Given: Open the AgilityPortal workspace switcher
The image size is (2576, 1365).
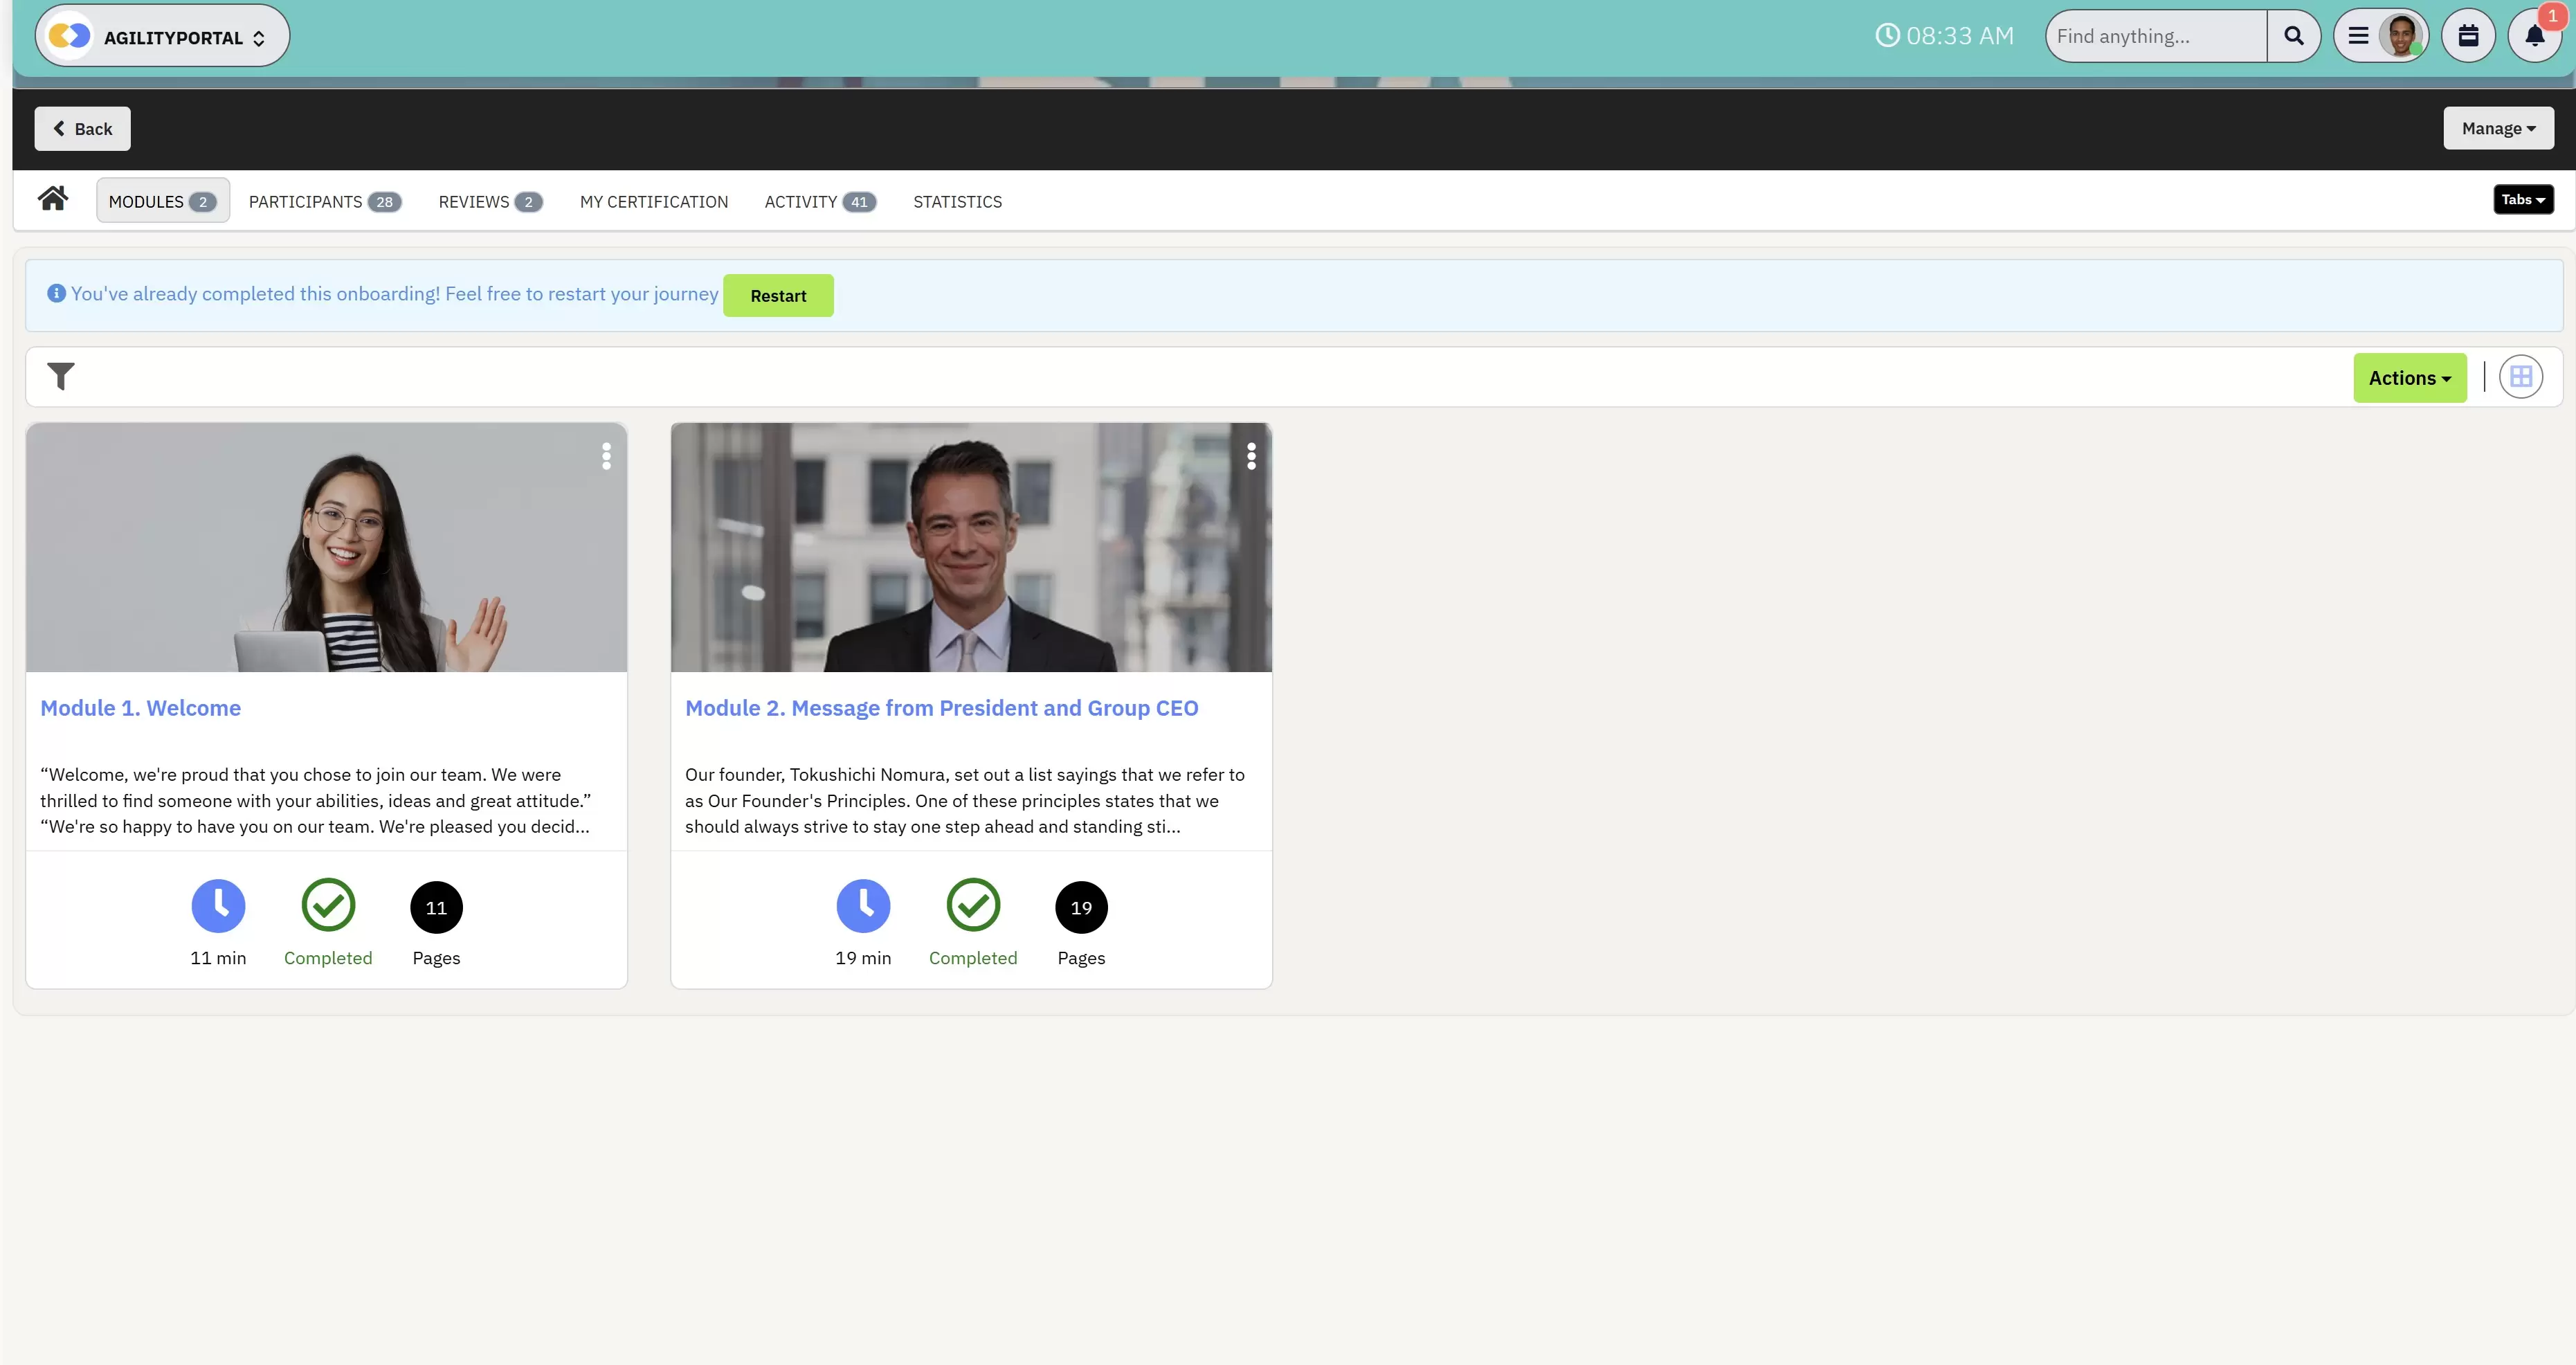Looking at the screenshot, I should [162, 37].
